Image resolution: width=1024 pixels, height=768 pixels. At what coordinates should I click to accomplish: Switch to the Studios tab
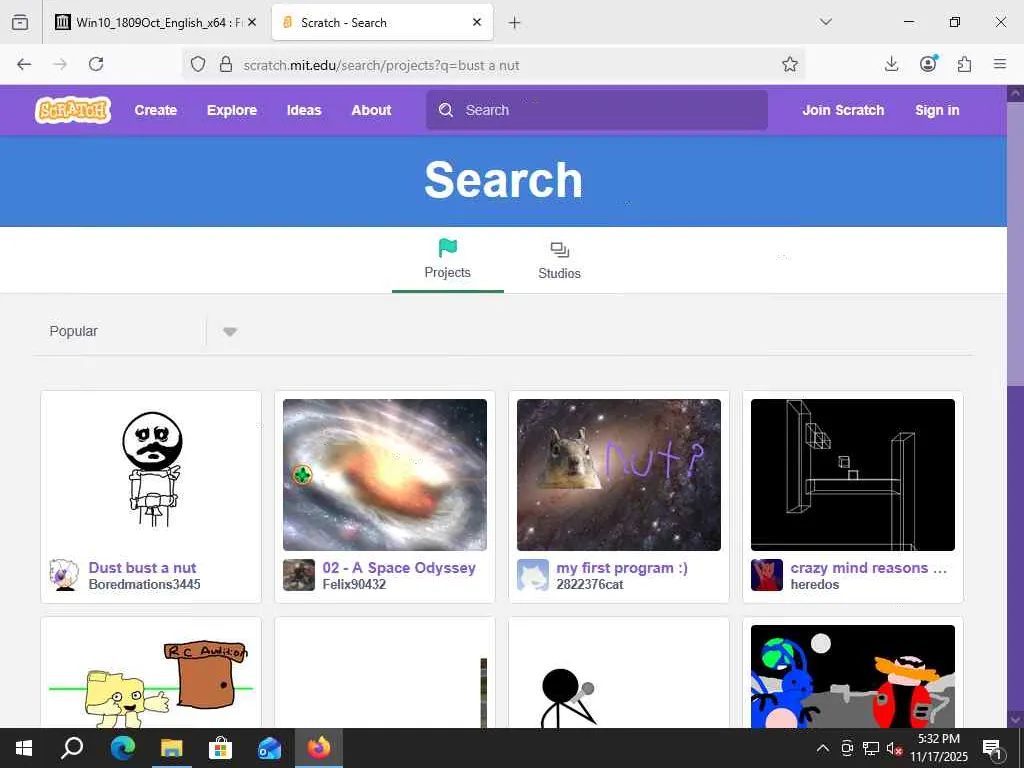click(560, 259)
